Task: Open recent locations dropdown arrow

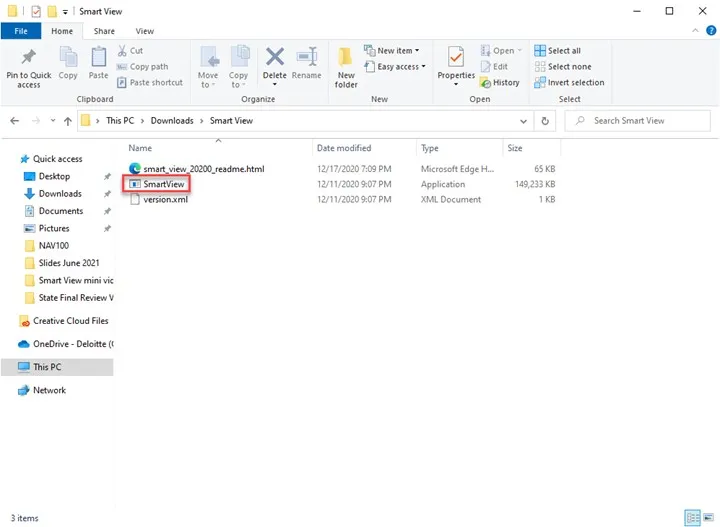Action: click(53, 121)
